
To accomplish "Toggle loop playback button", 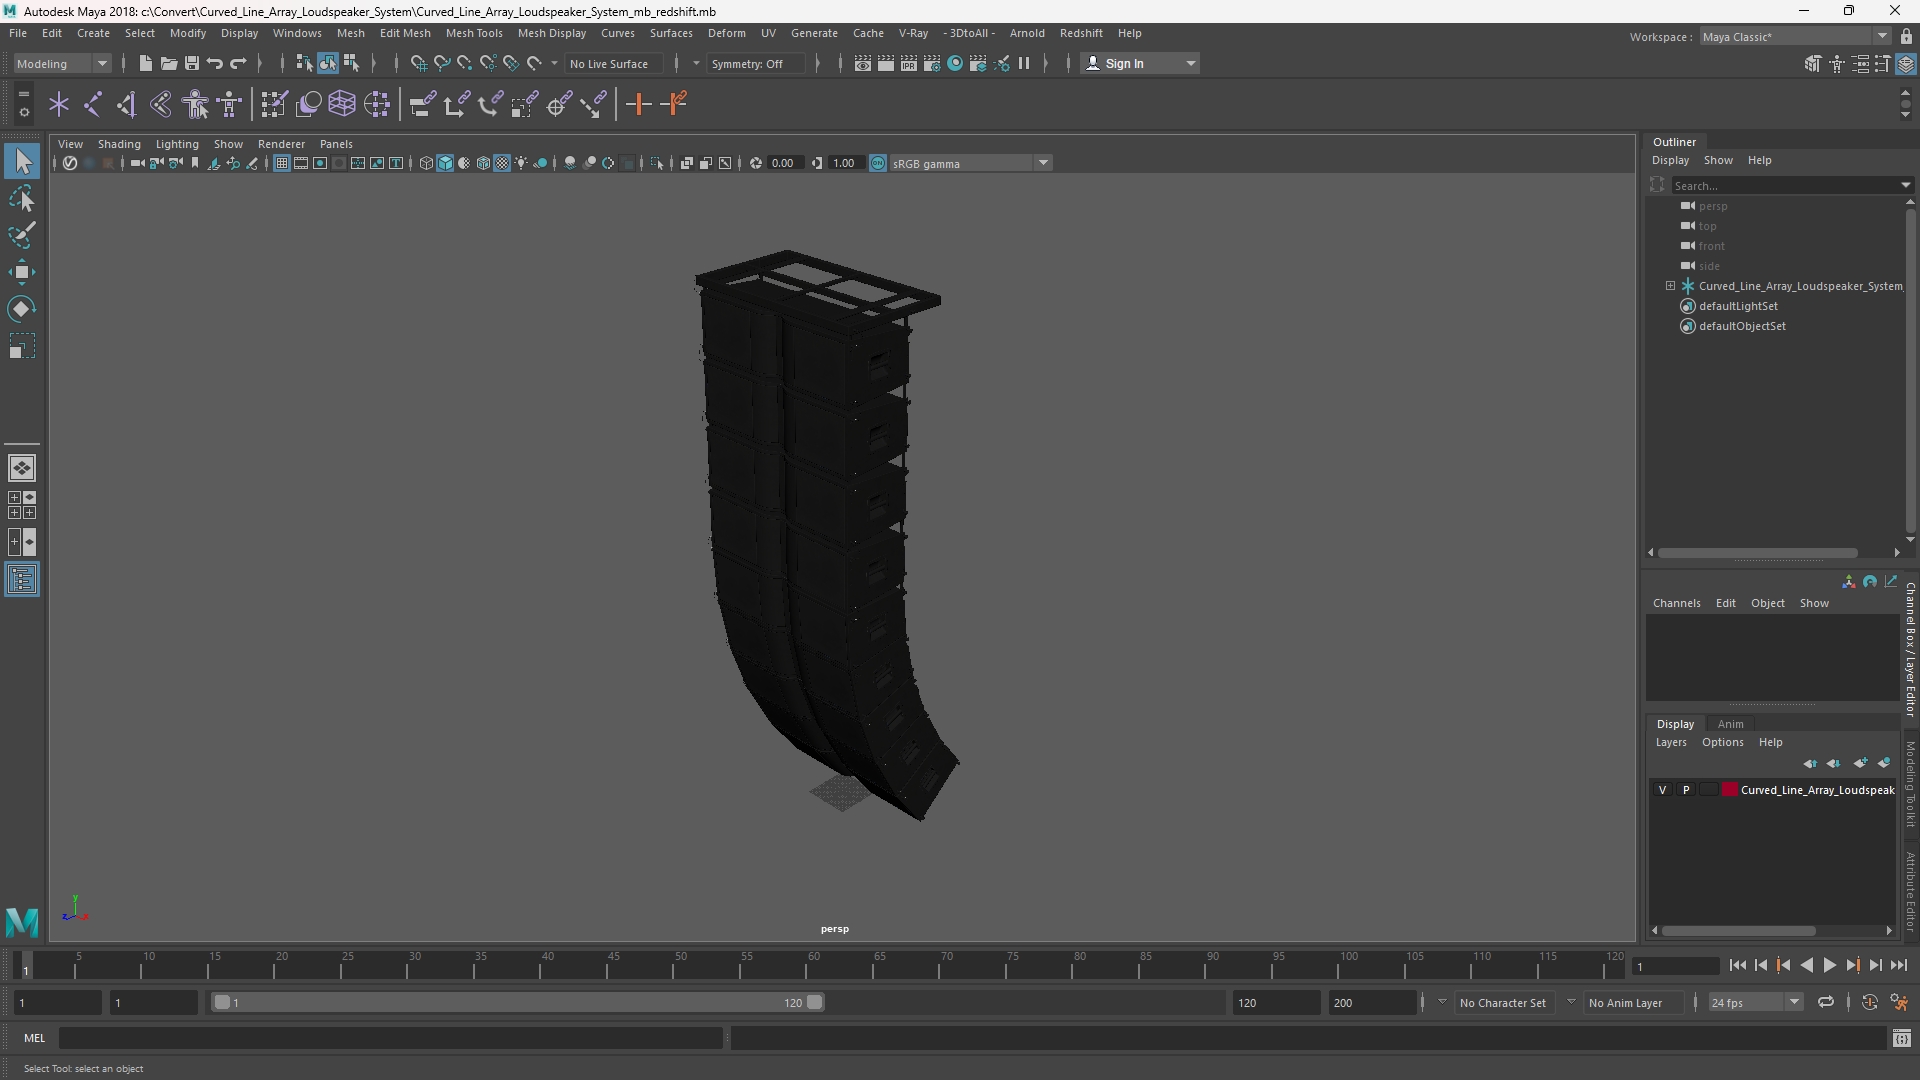I will pyautogui.click(x=1826, y=1002).
